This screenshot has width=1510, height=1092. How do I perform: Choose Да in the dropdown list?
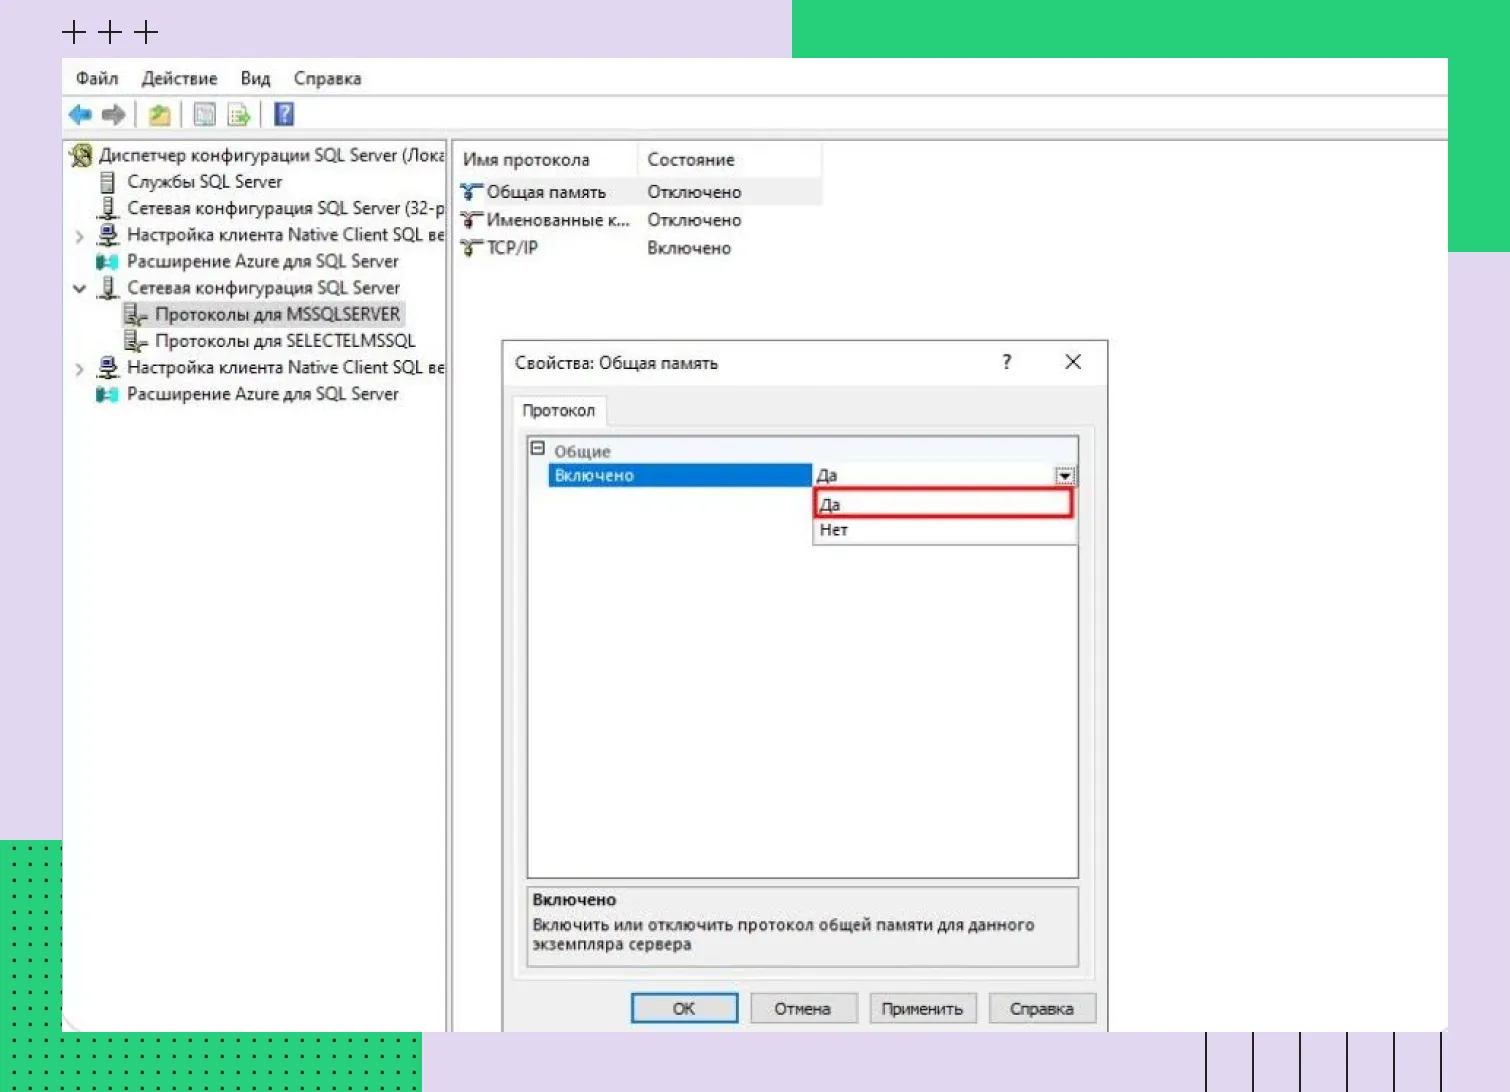coord(942,504)
